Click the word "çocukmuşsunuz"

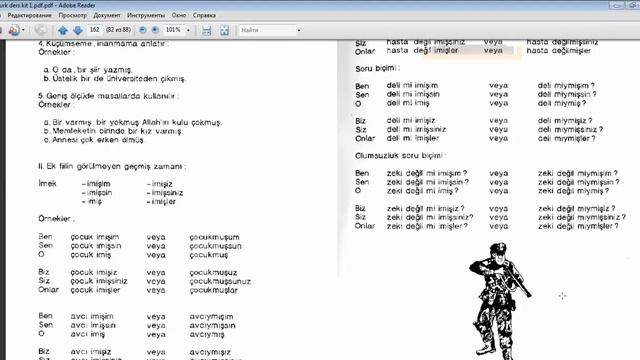(x=220, y=281)
